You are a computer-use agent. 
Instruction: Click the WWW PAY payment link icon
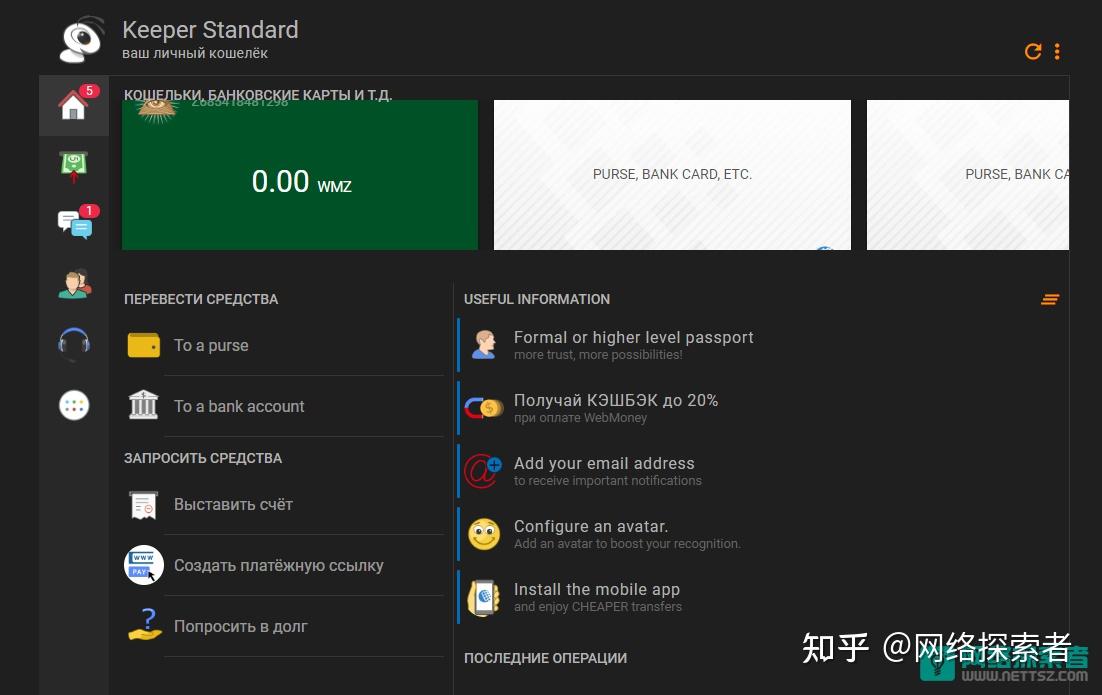143,565
